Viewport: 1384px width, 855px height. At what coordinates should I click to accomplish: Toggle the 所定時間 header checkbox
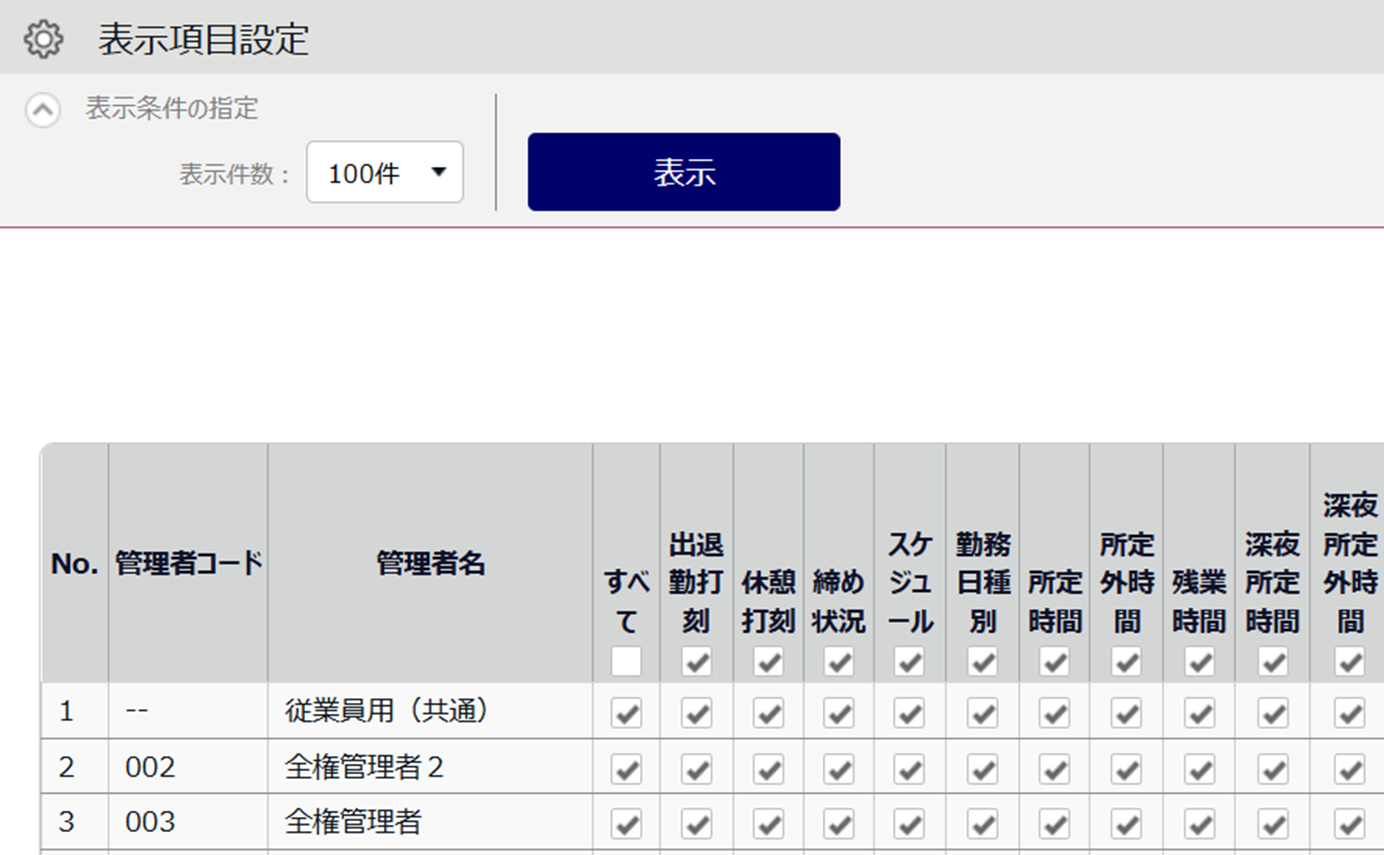[x=1054, y=661]
